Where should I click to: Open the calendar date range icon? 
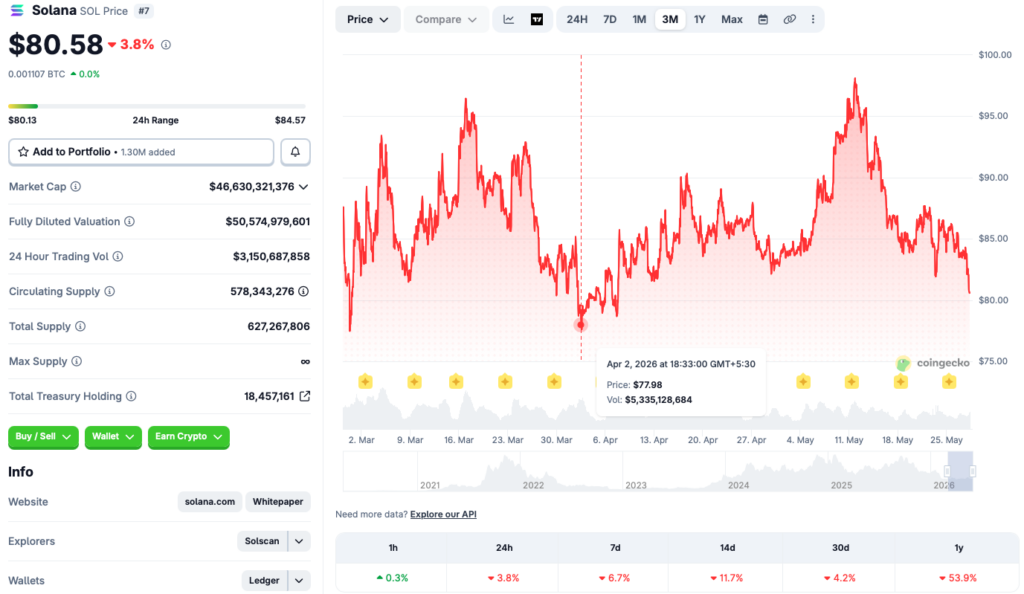[763, 20]
